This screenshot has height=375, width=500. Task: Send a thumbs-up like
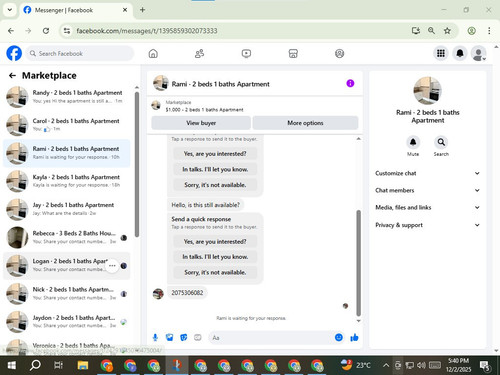[x=354, y=338]
